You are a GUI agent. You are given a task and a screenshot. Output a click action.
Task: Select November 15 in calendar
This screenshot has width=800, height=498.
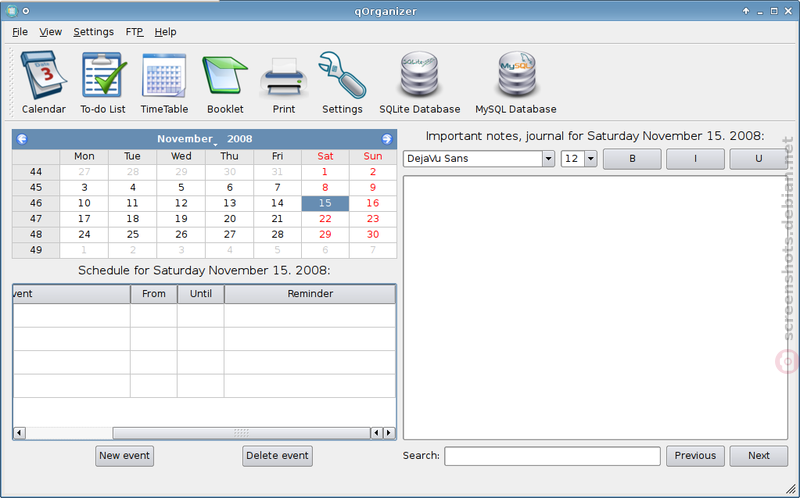click(325, 203)
